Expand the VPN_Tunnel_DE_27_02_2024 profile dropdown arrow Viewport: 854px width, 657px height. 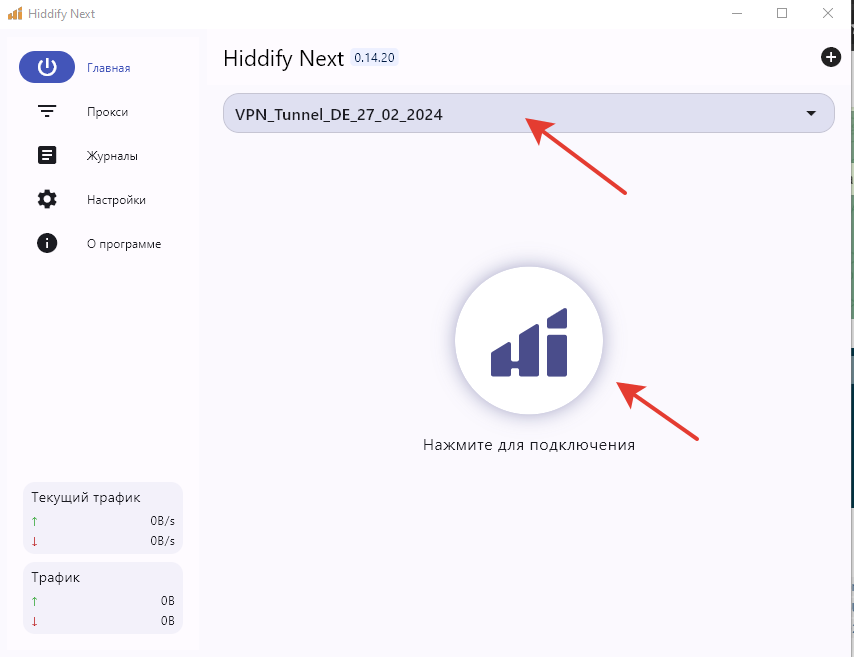click(811, 113)
